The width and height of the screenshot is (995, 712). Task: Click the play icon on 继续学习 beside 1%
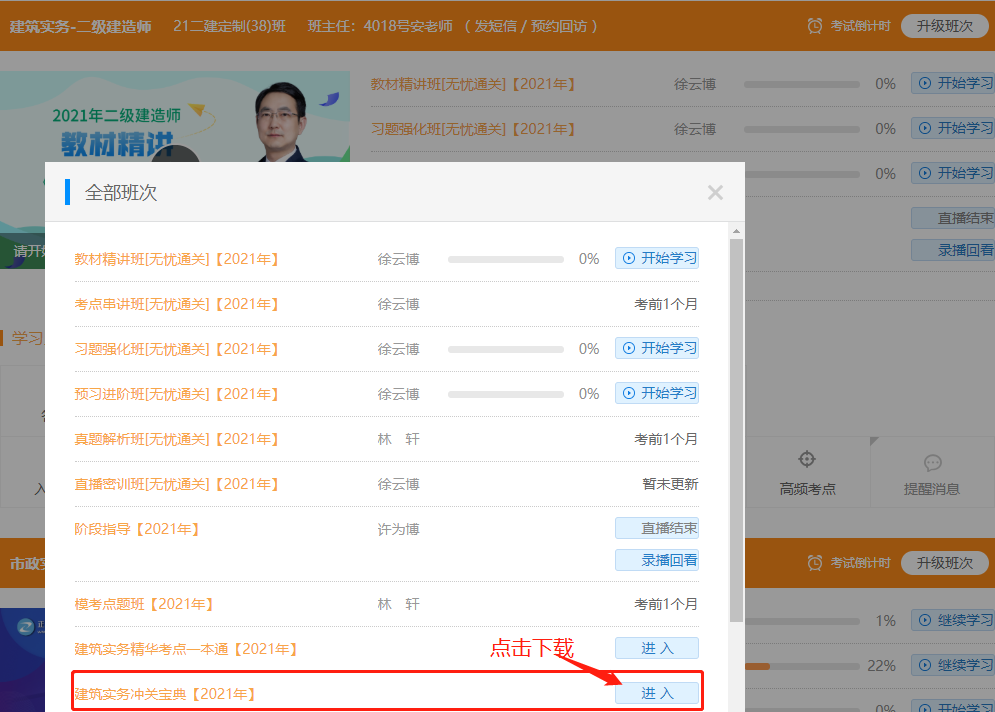click(924, 620)
